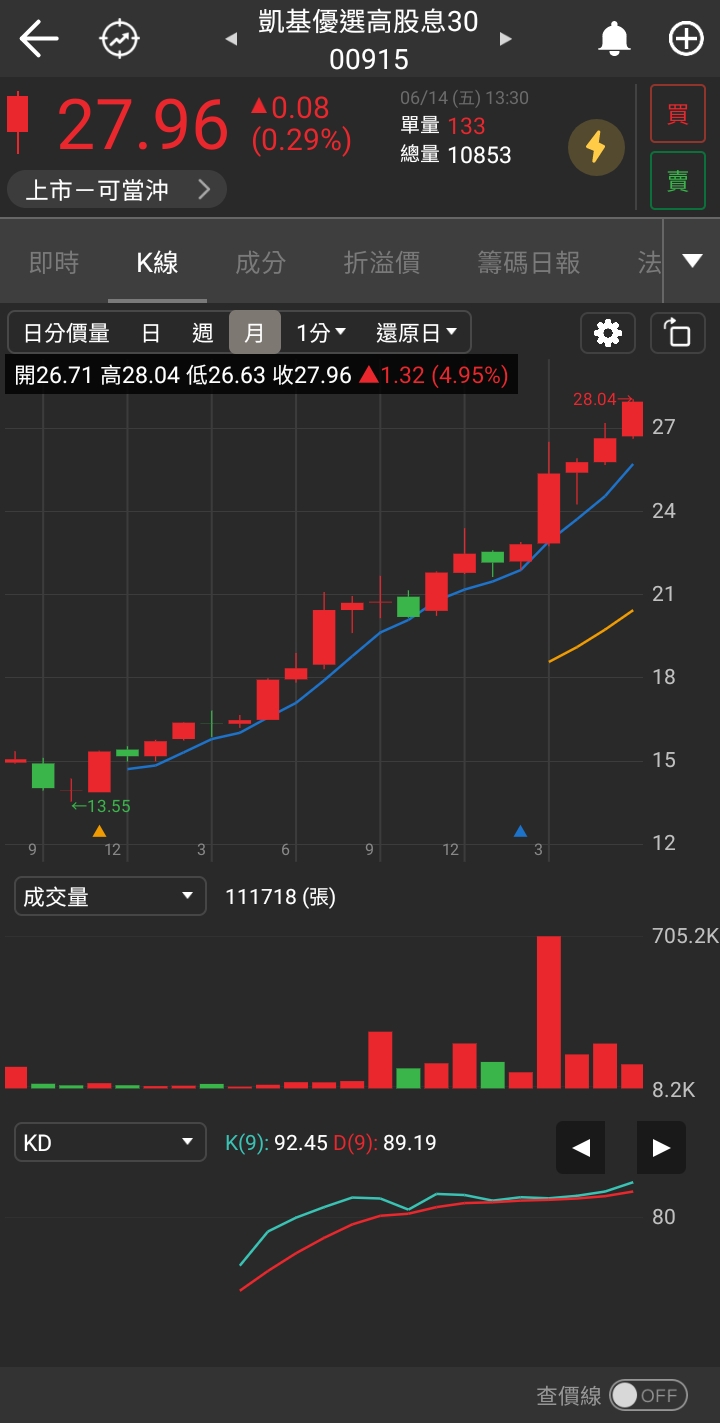Image resolution: width=720 pixels, height=1423 pixels.
Task: Add stock to watchlist plus icon
Action: [686, 40]
